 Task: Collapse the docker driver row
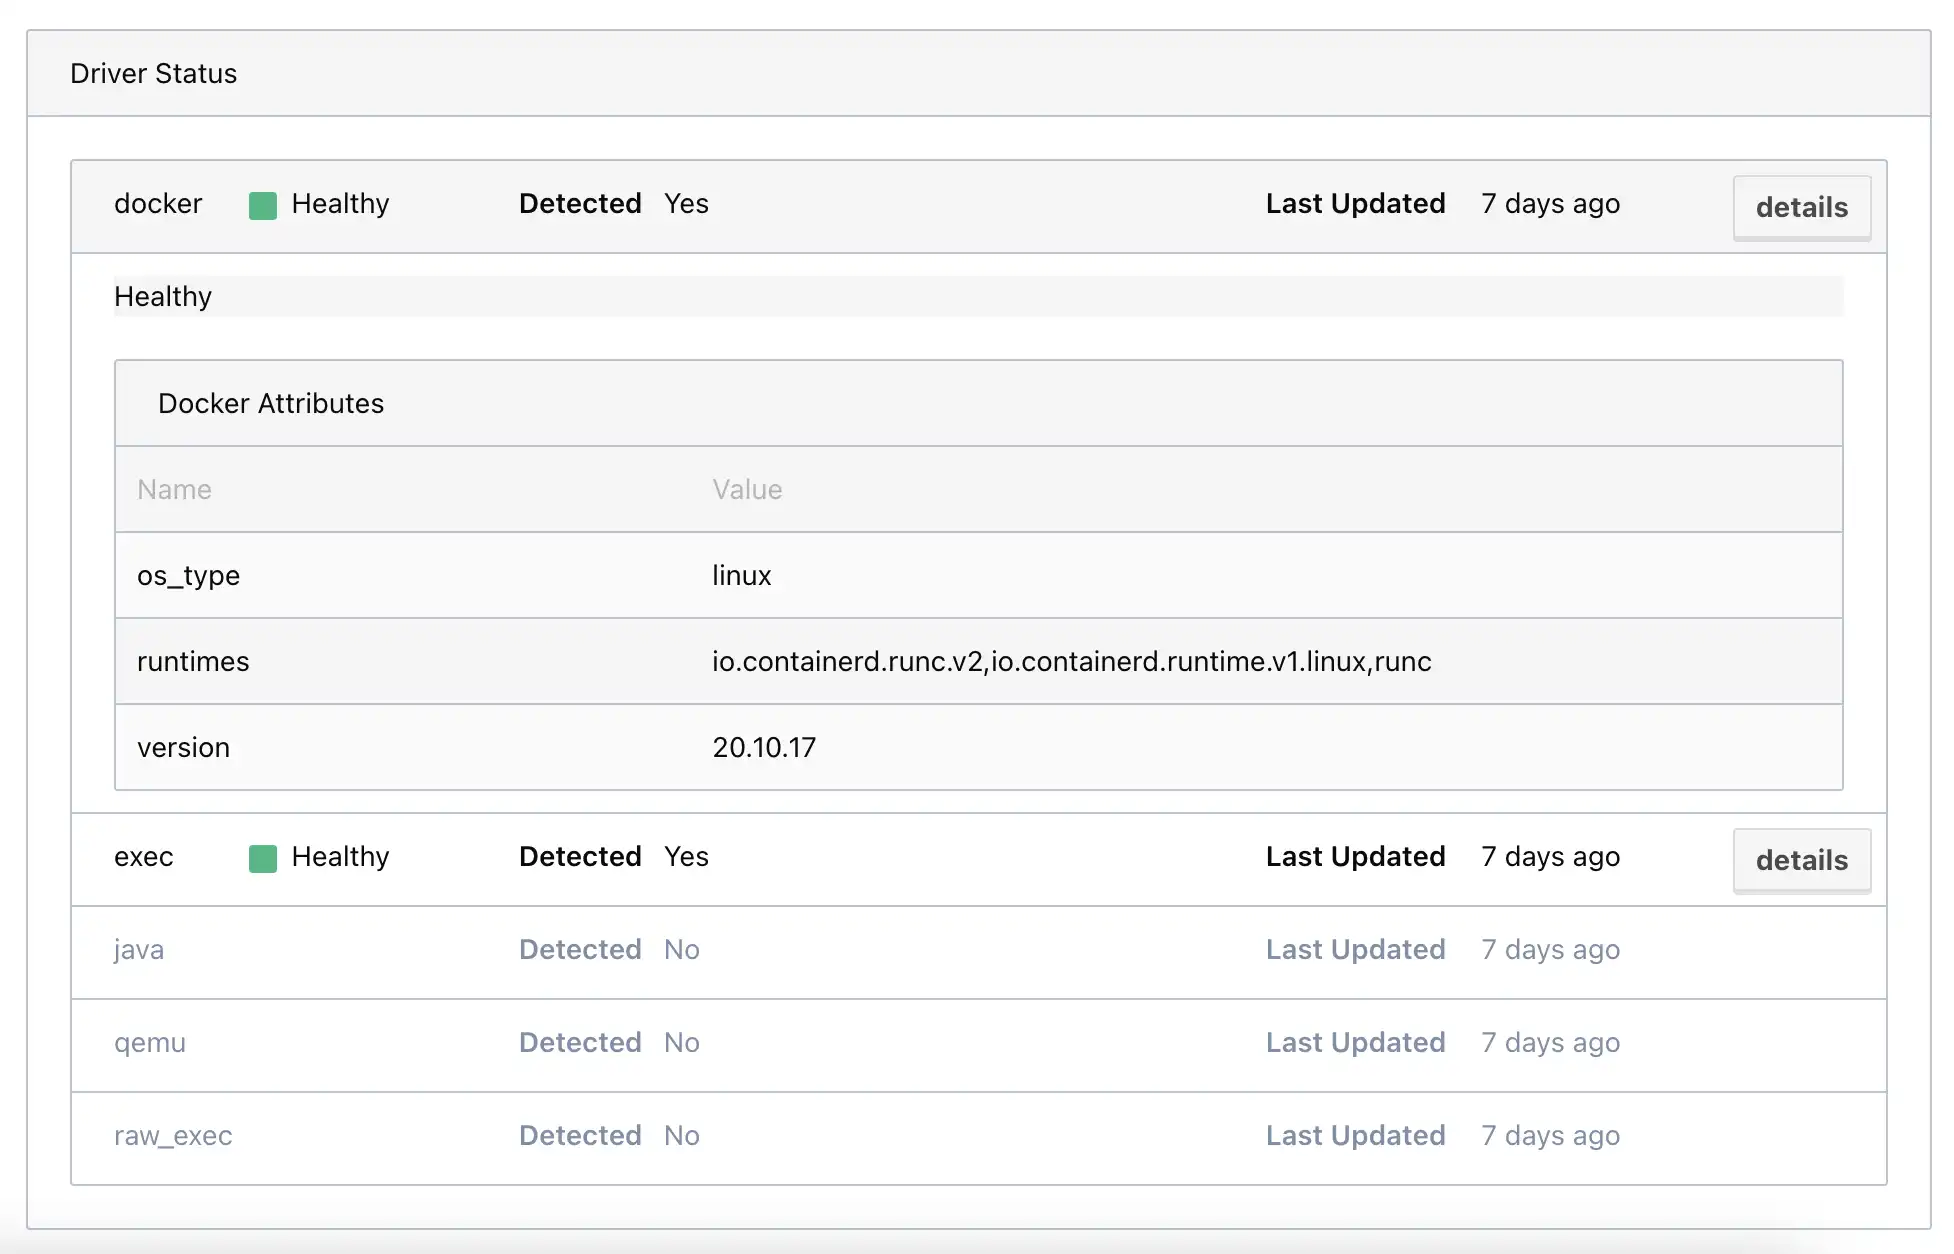click(159, 204)
